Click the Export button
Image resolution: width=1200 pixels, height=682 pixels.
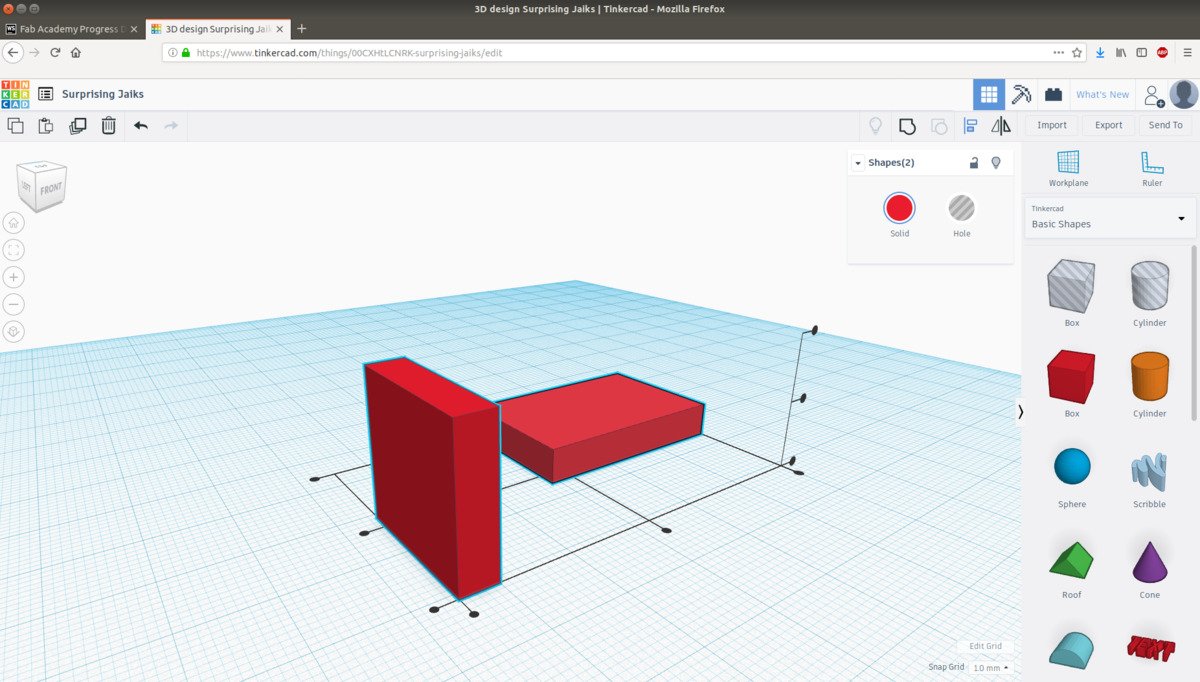[x=1109, y=125]
